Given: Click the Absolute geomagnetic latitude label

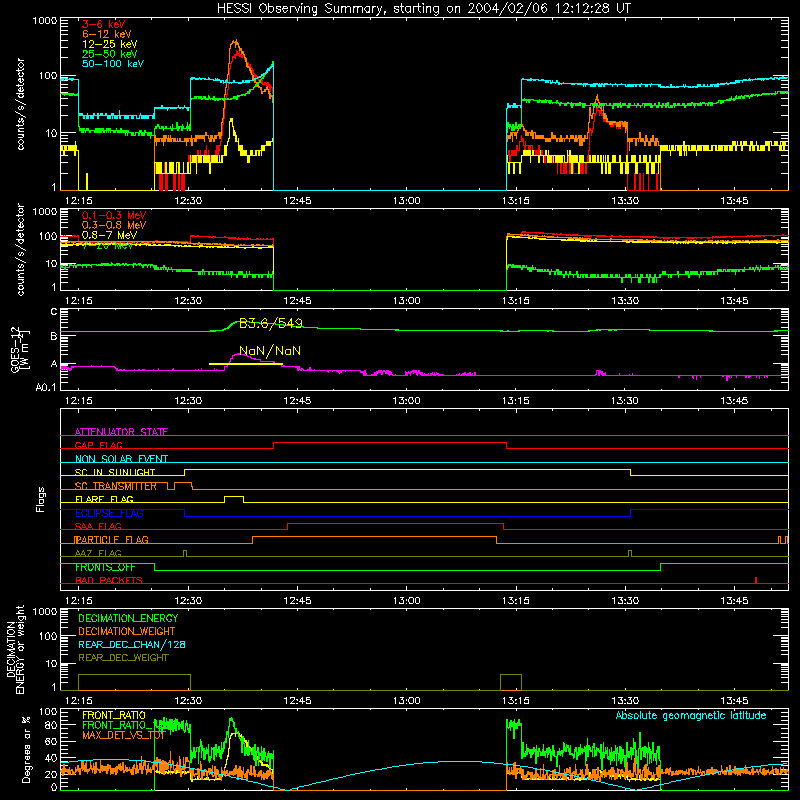Looking at the screenshot, I should pos(691,715).
